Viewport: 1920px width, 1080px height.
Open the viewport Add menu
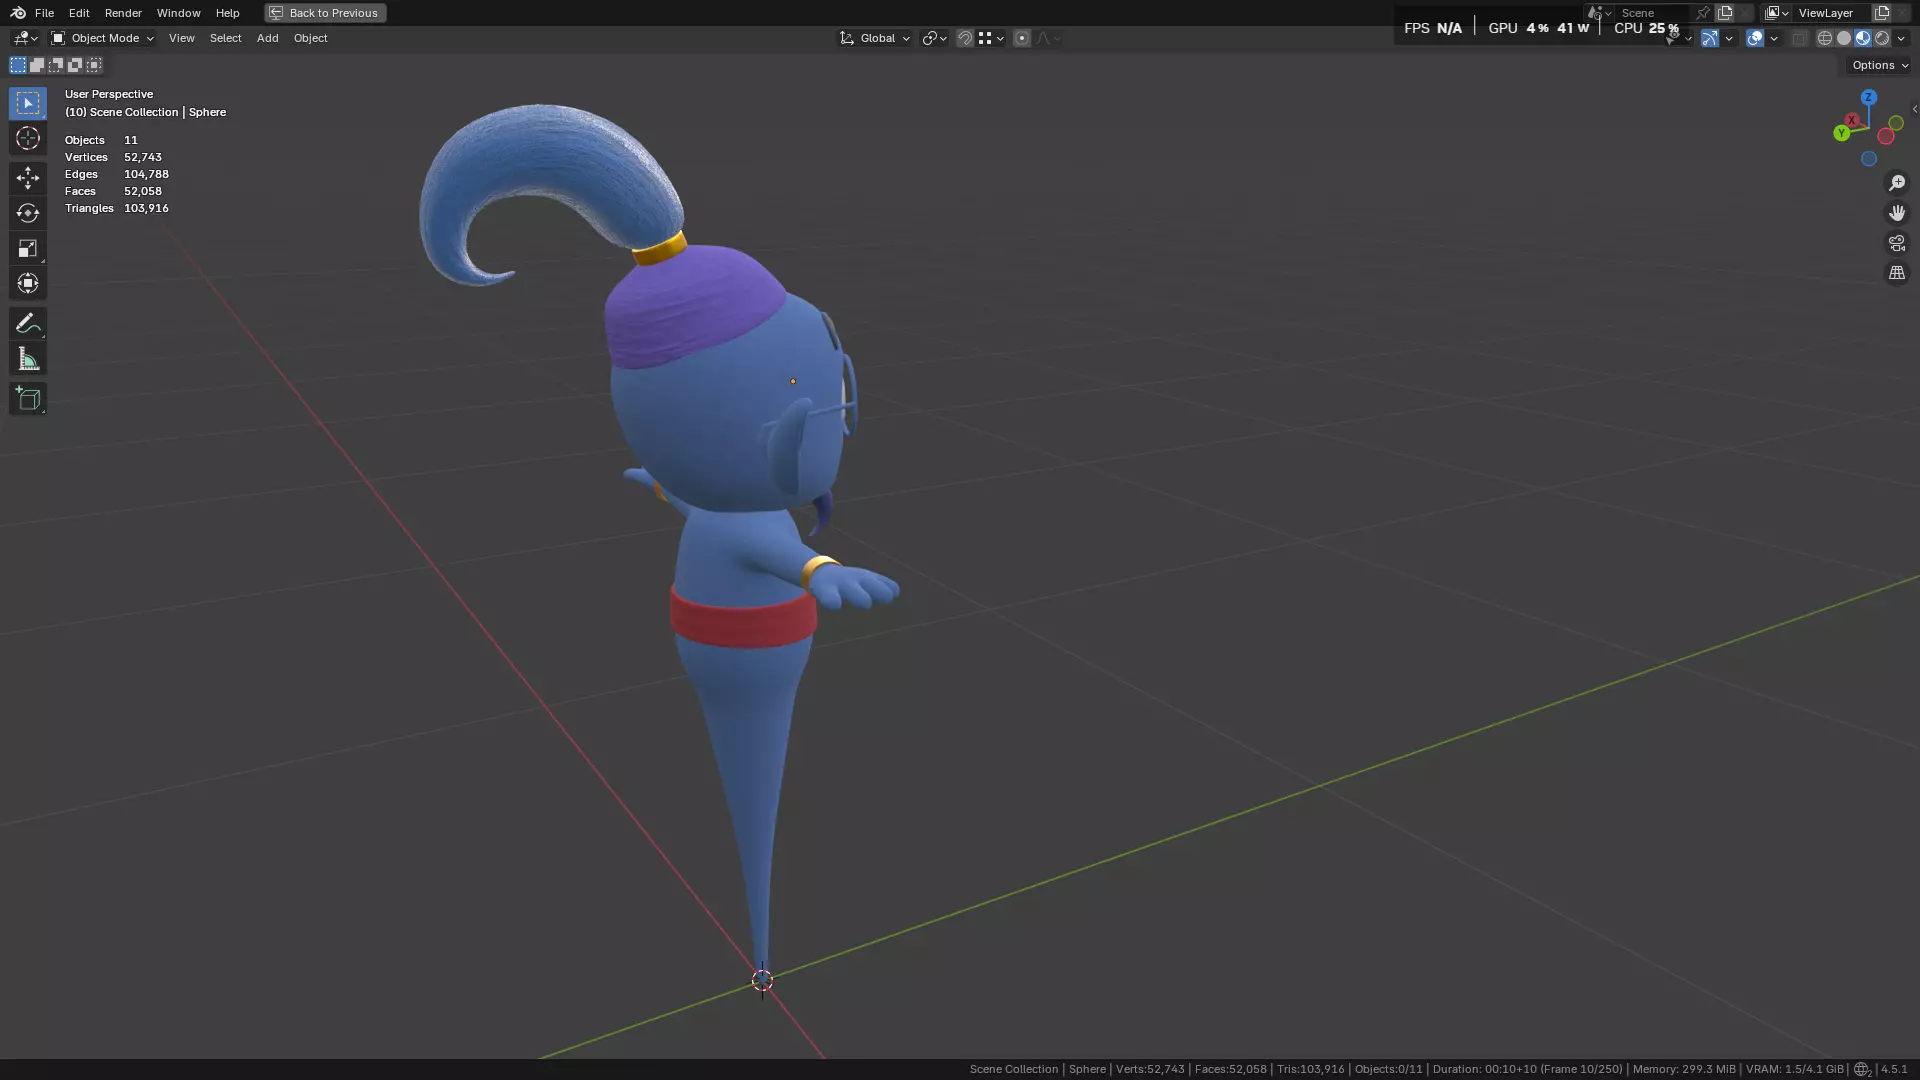(267, 38)
